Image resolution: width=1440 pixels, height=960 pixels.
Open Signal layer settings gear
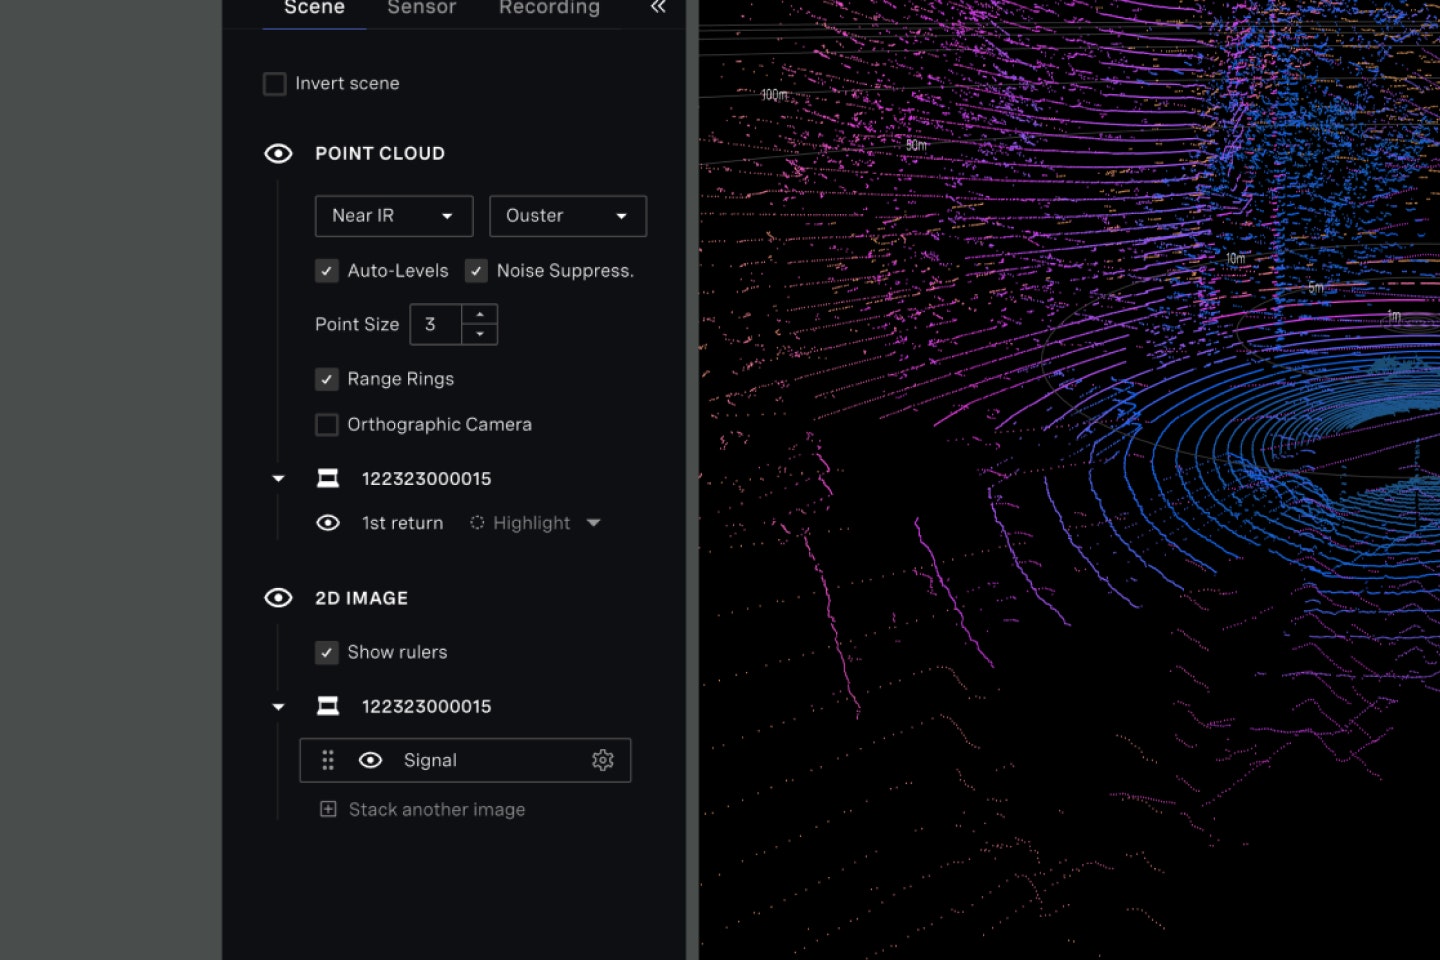(602, 760)
